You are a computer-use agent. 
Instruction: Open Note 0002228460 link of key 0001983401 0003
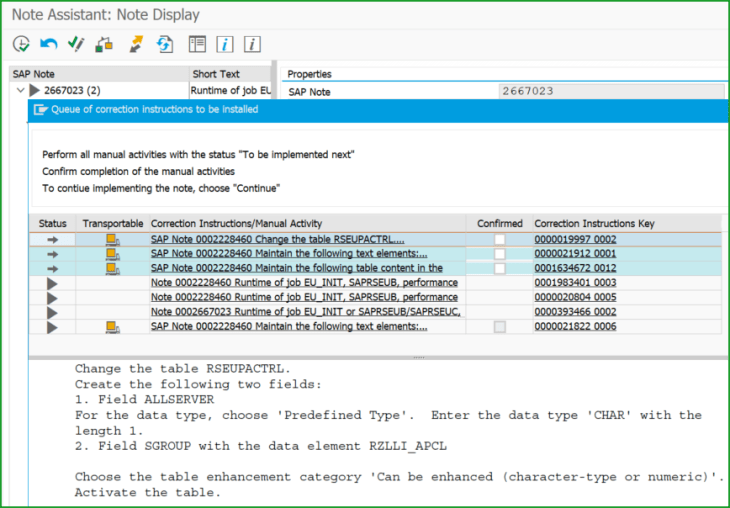304,283
